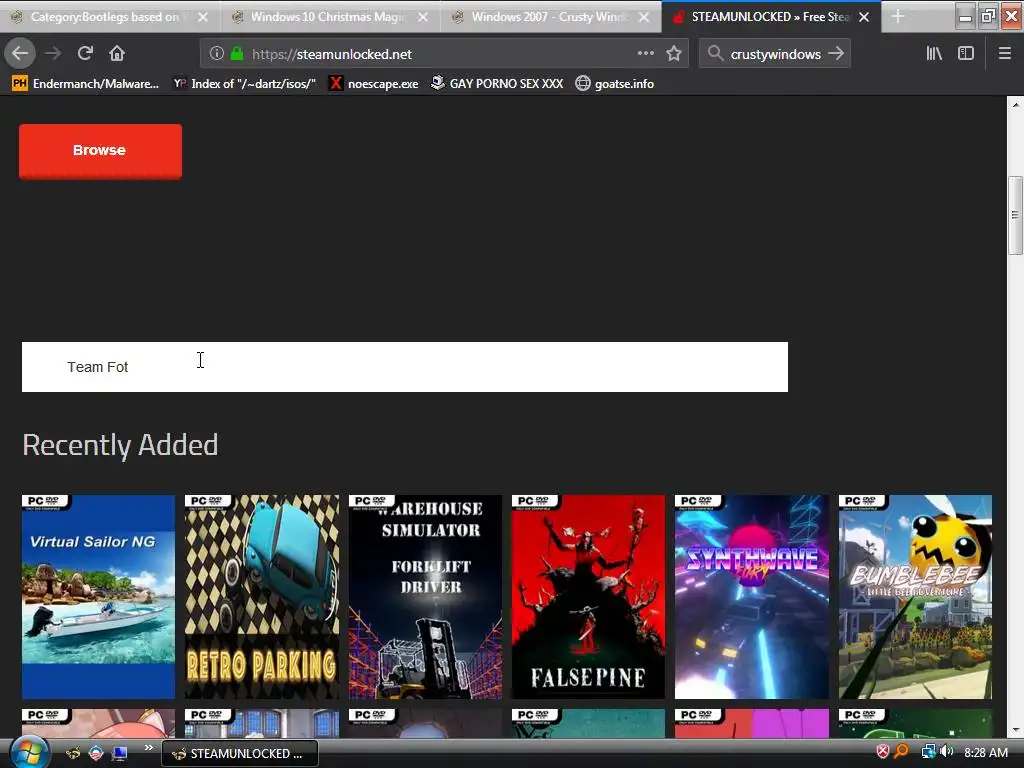Open the browser home page
This screenshot has height=768, width=1024.
[x=117, y=54]
